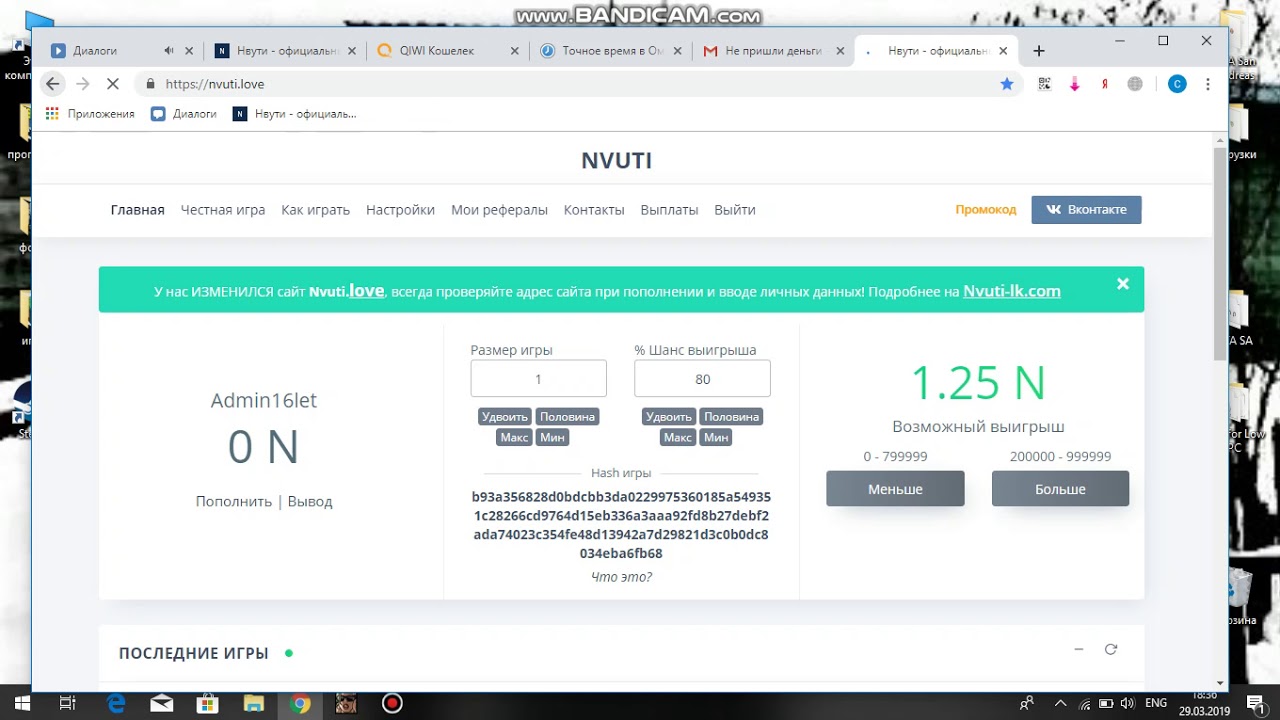Launch Microsoft Edge from the taskbar
The height and width of the screenshot is (720, 1280).
tap(116, 703)
